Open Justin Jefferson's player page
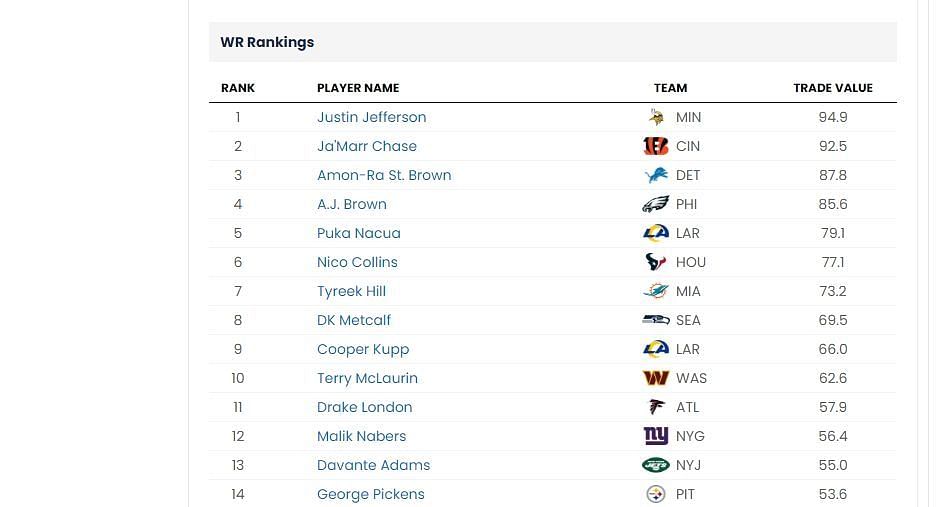Screen dimensions: 950x507 [371, 117]
